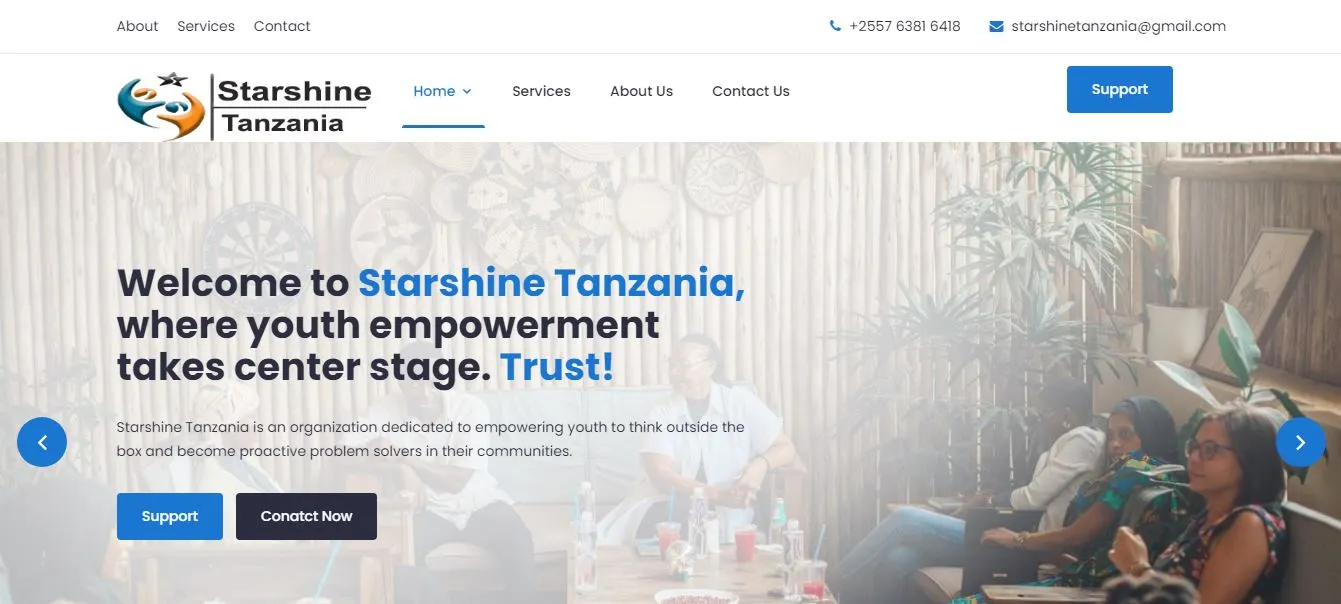Image resolution: width=1341 pixels, height=604 pixels.
Task: Open Contact Us in main navigation
Action: coord(750,91)
